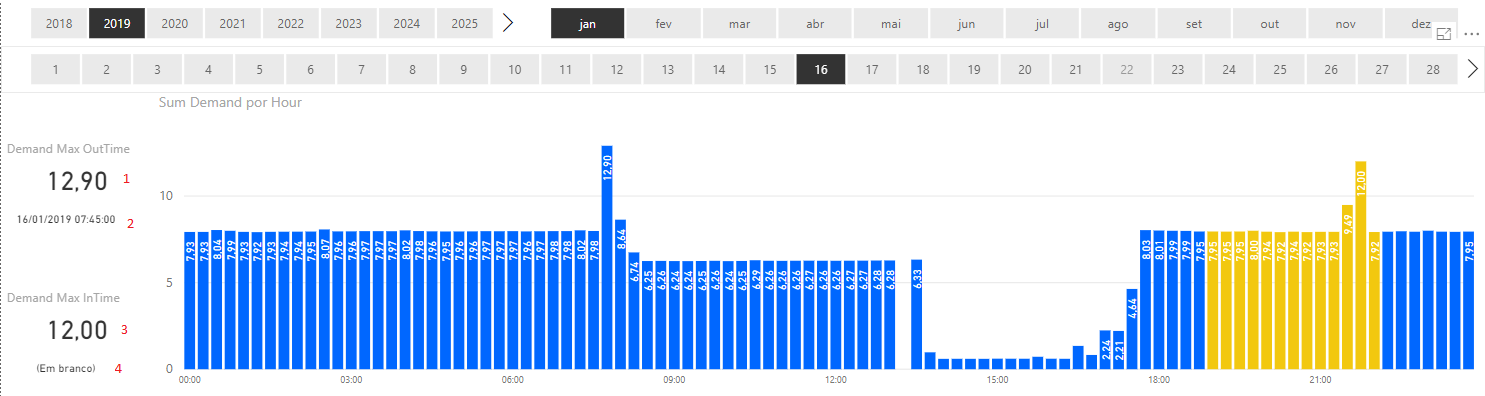The width and height of the screenshot is (1485, 396).
Task: Click the 8.64 blue bar
Action: pyautogui.click(x=620, y=294)
